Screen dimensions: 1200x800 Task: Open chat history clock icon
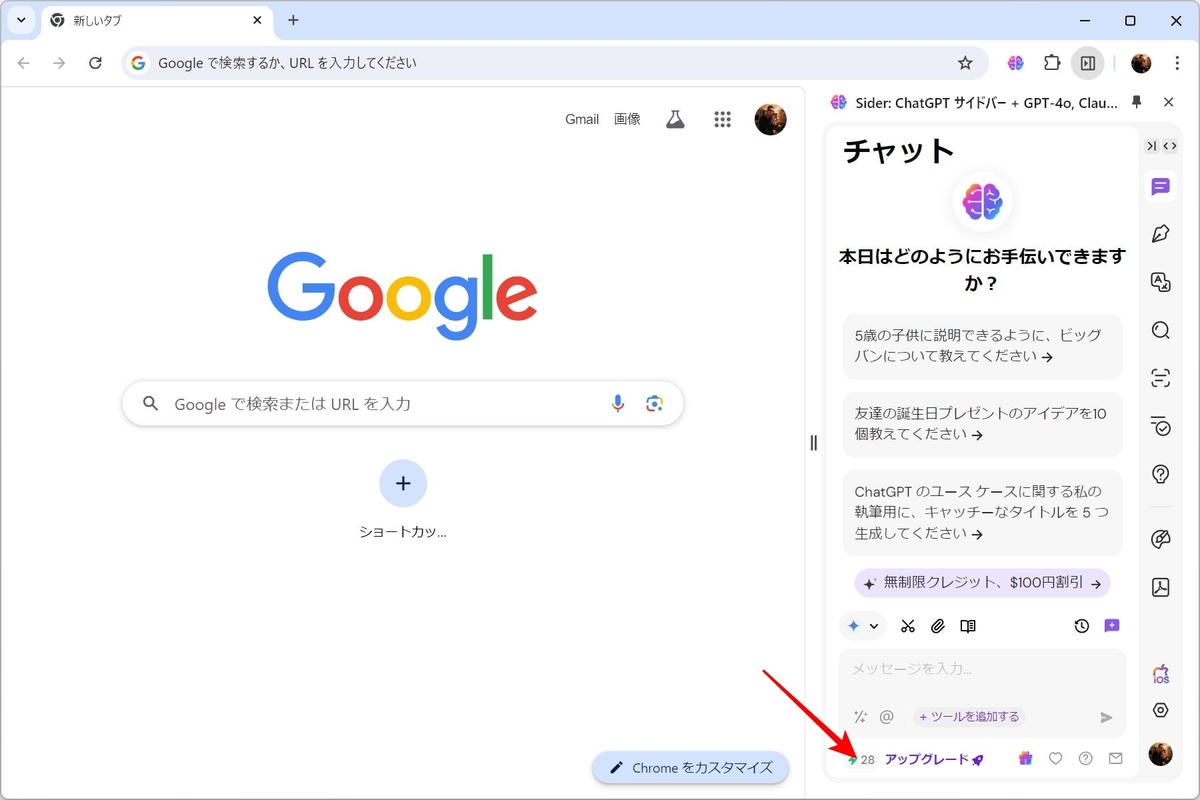pyautogui.click(x=1081, y=626)
